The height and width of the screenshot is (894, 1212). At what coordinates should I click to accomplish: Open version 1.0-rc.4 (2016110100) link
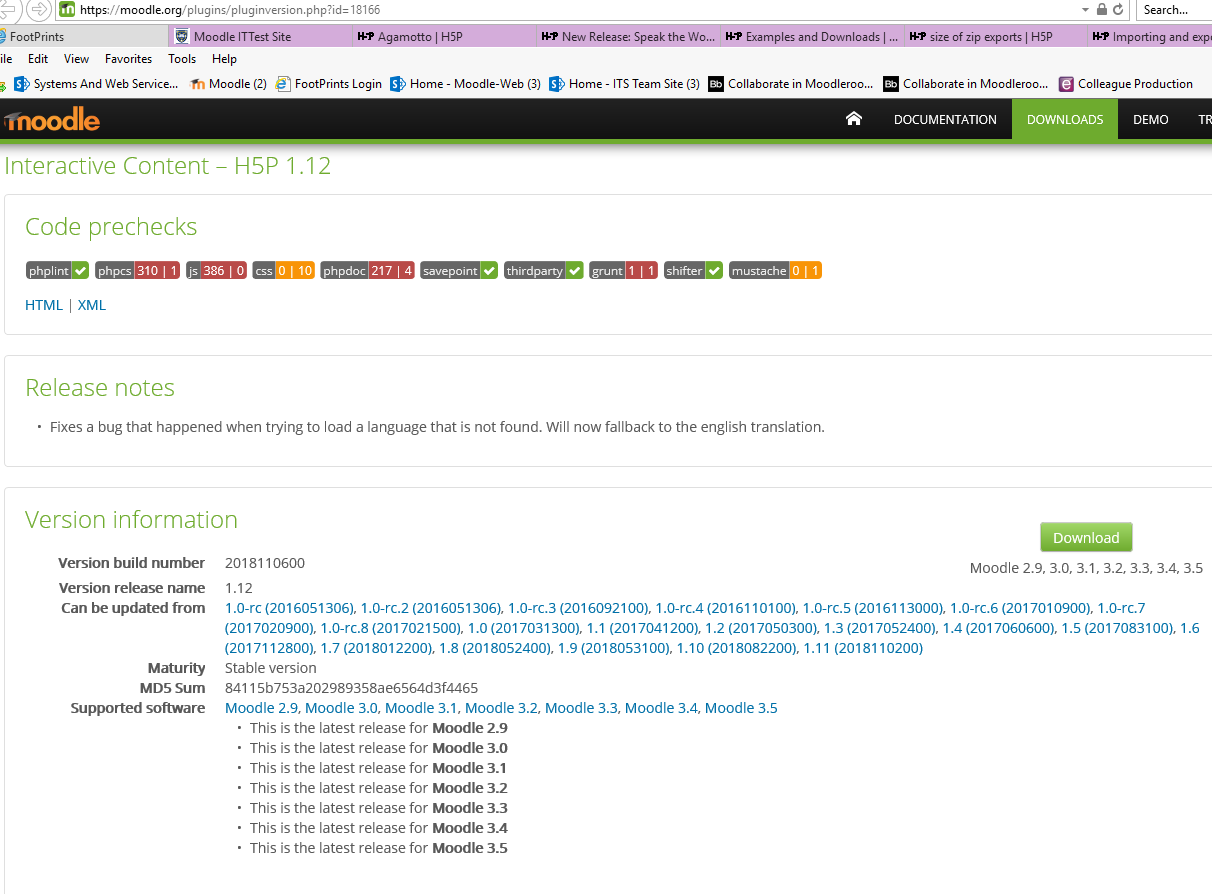(x=726, y=608)
